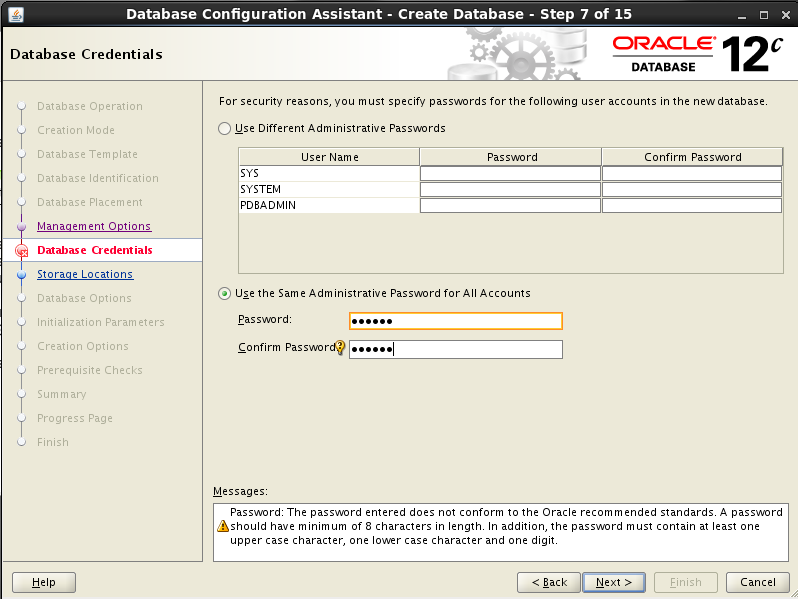Click the final Finish step label
This screenshot has width=798, height=599.
coord(52,442)
